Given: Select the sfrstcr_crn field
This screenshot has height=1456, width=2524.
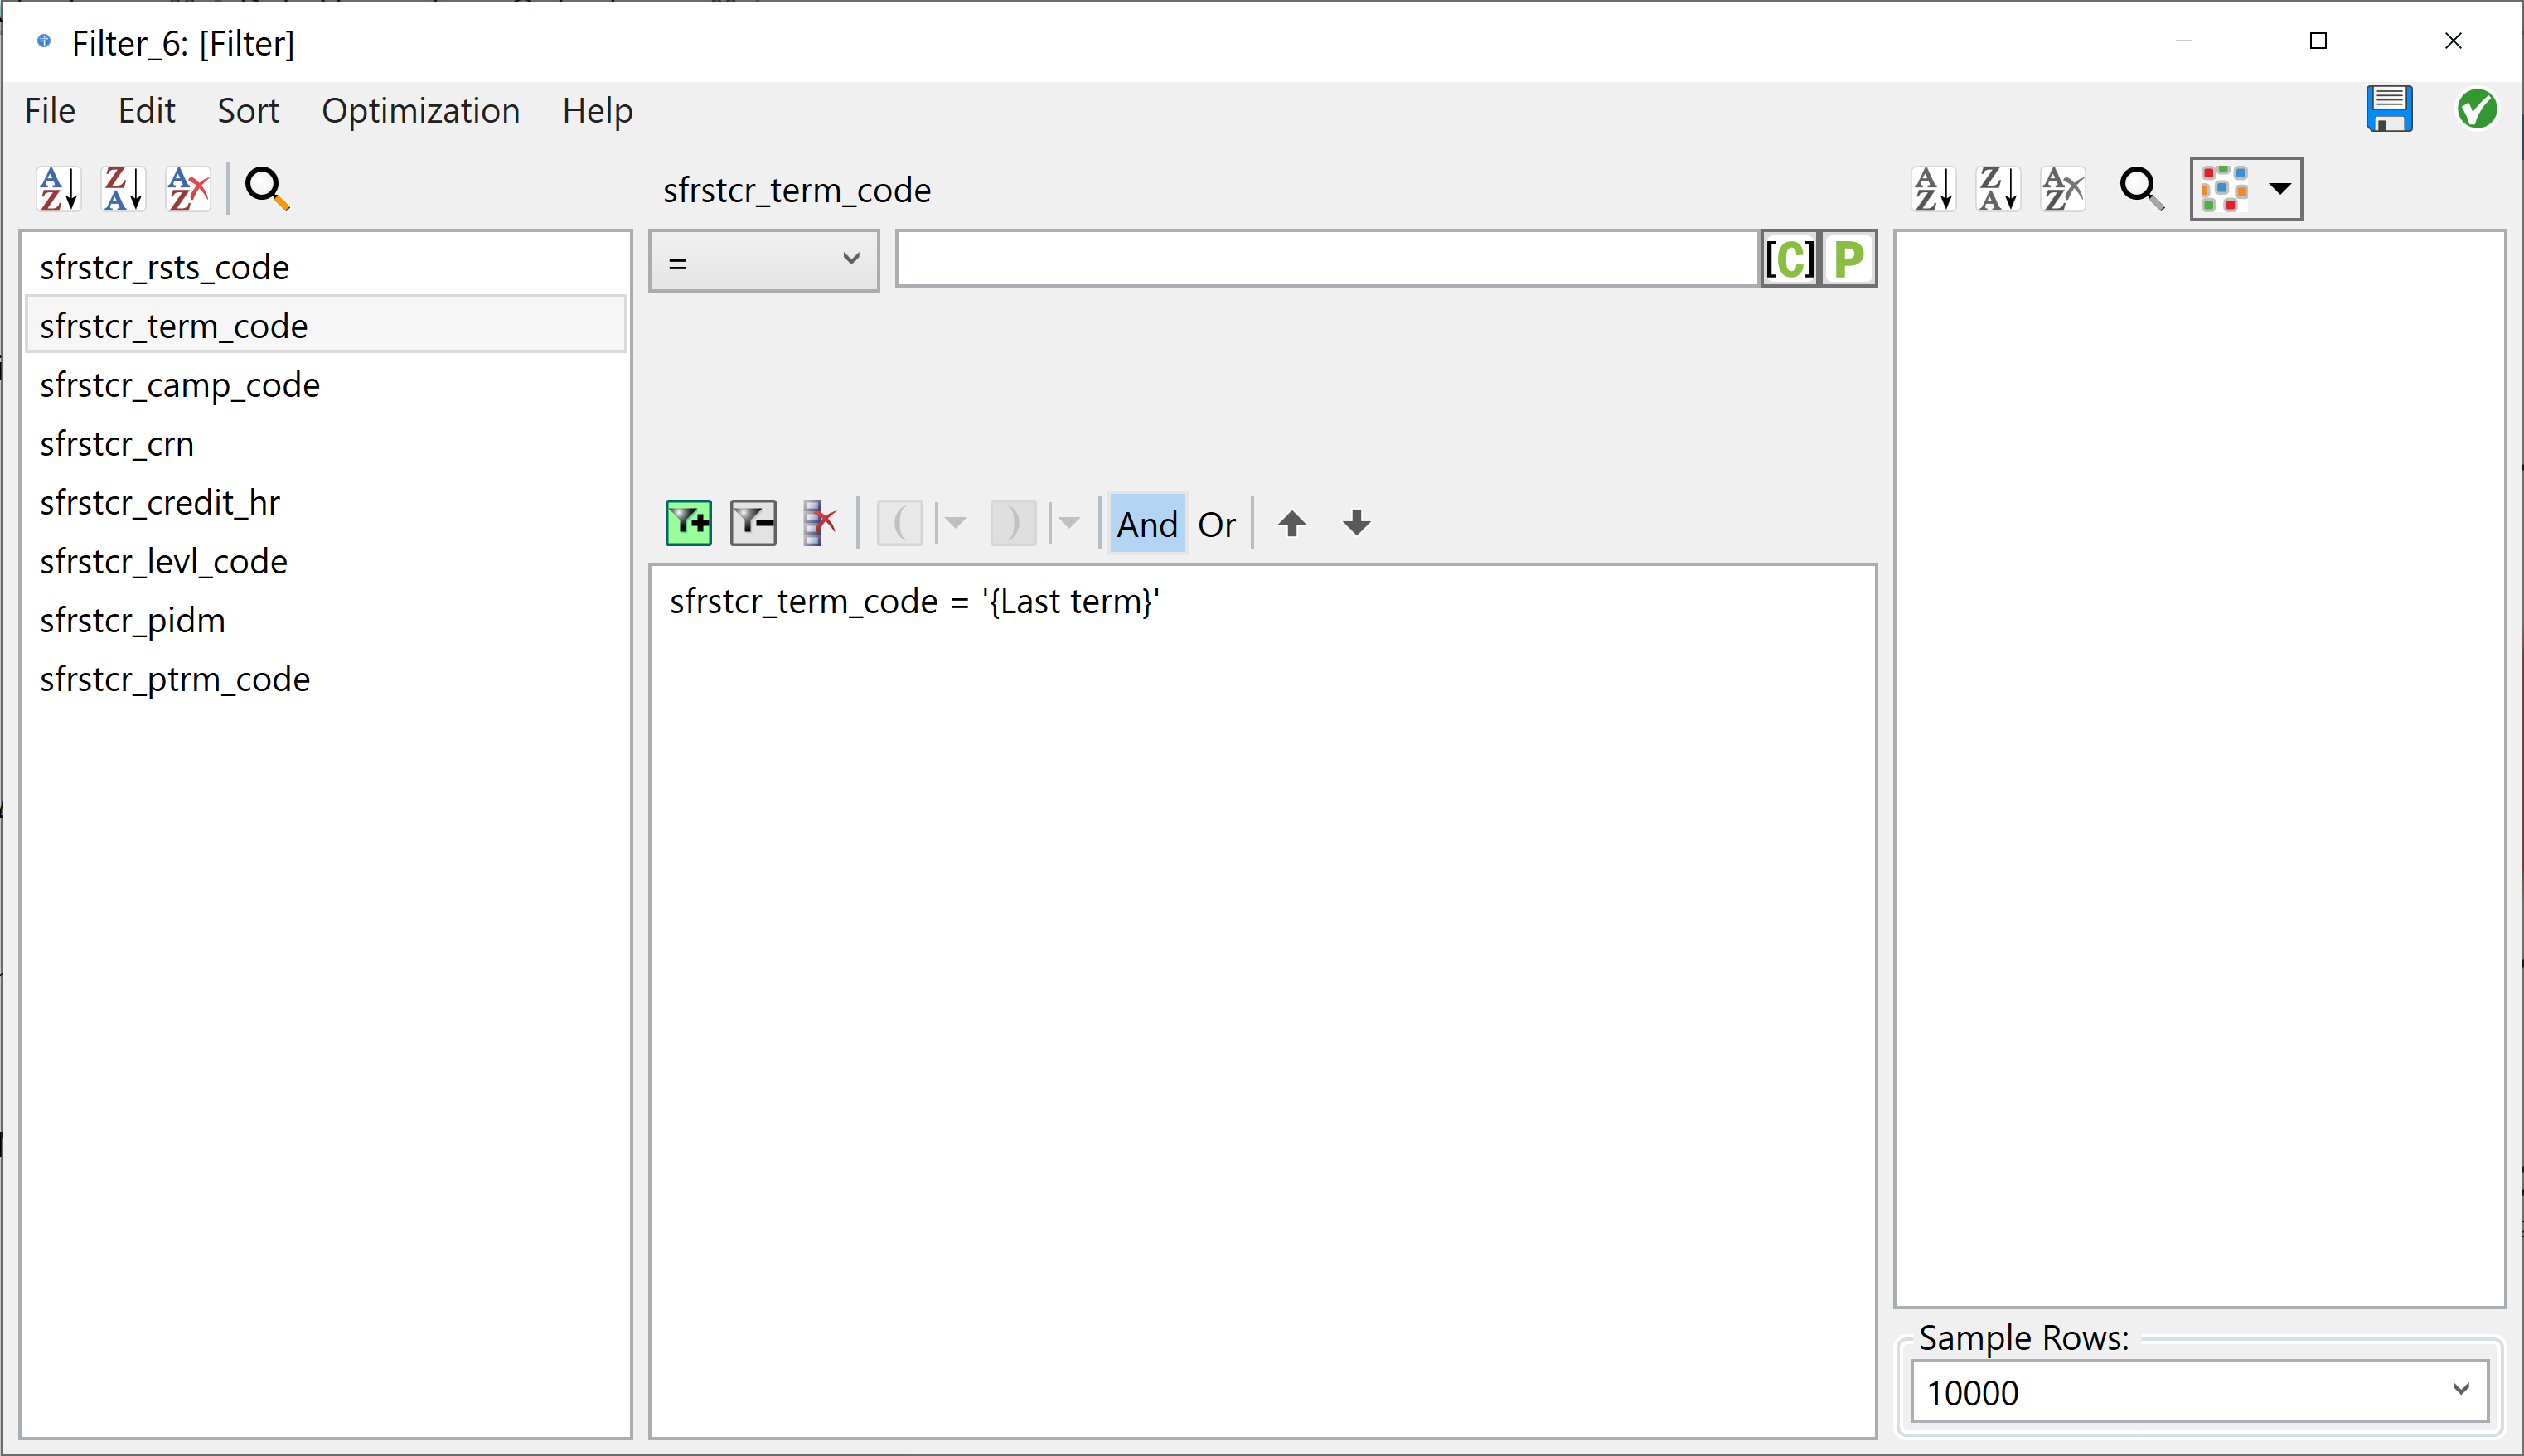Looking at the screenshot, I should (326, 443).
